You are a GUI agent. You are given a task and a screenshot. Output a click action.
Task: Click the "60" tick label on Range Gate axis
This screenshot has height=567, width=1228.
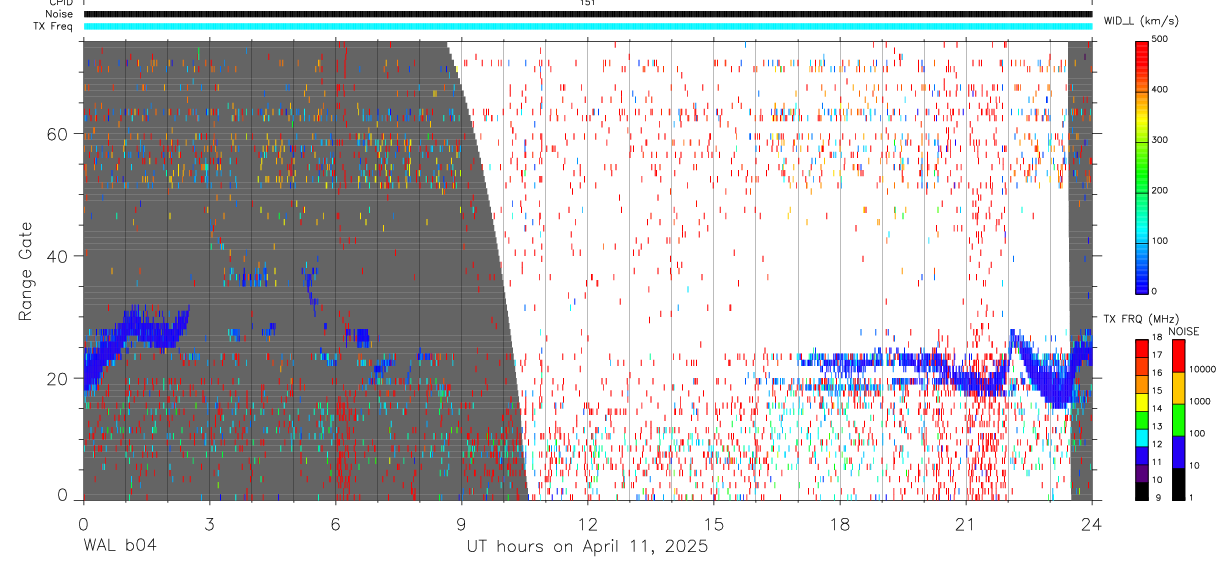pyautogui.click(x=59, y=133)
